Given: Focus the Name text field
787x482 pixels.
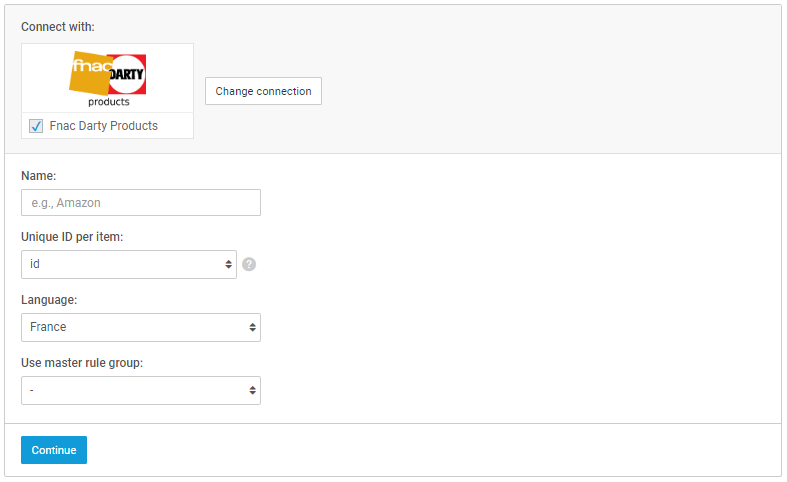Looking at the screenshot, I should click(141, 202).
